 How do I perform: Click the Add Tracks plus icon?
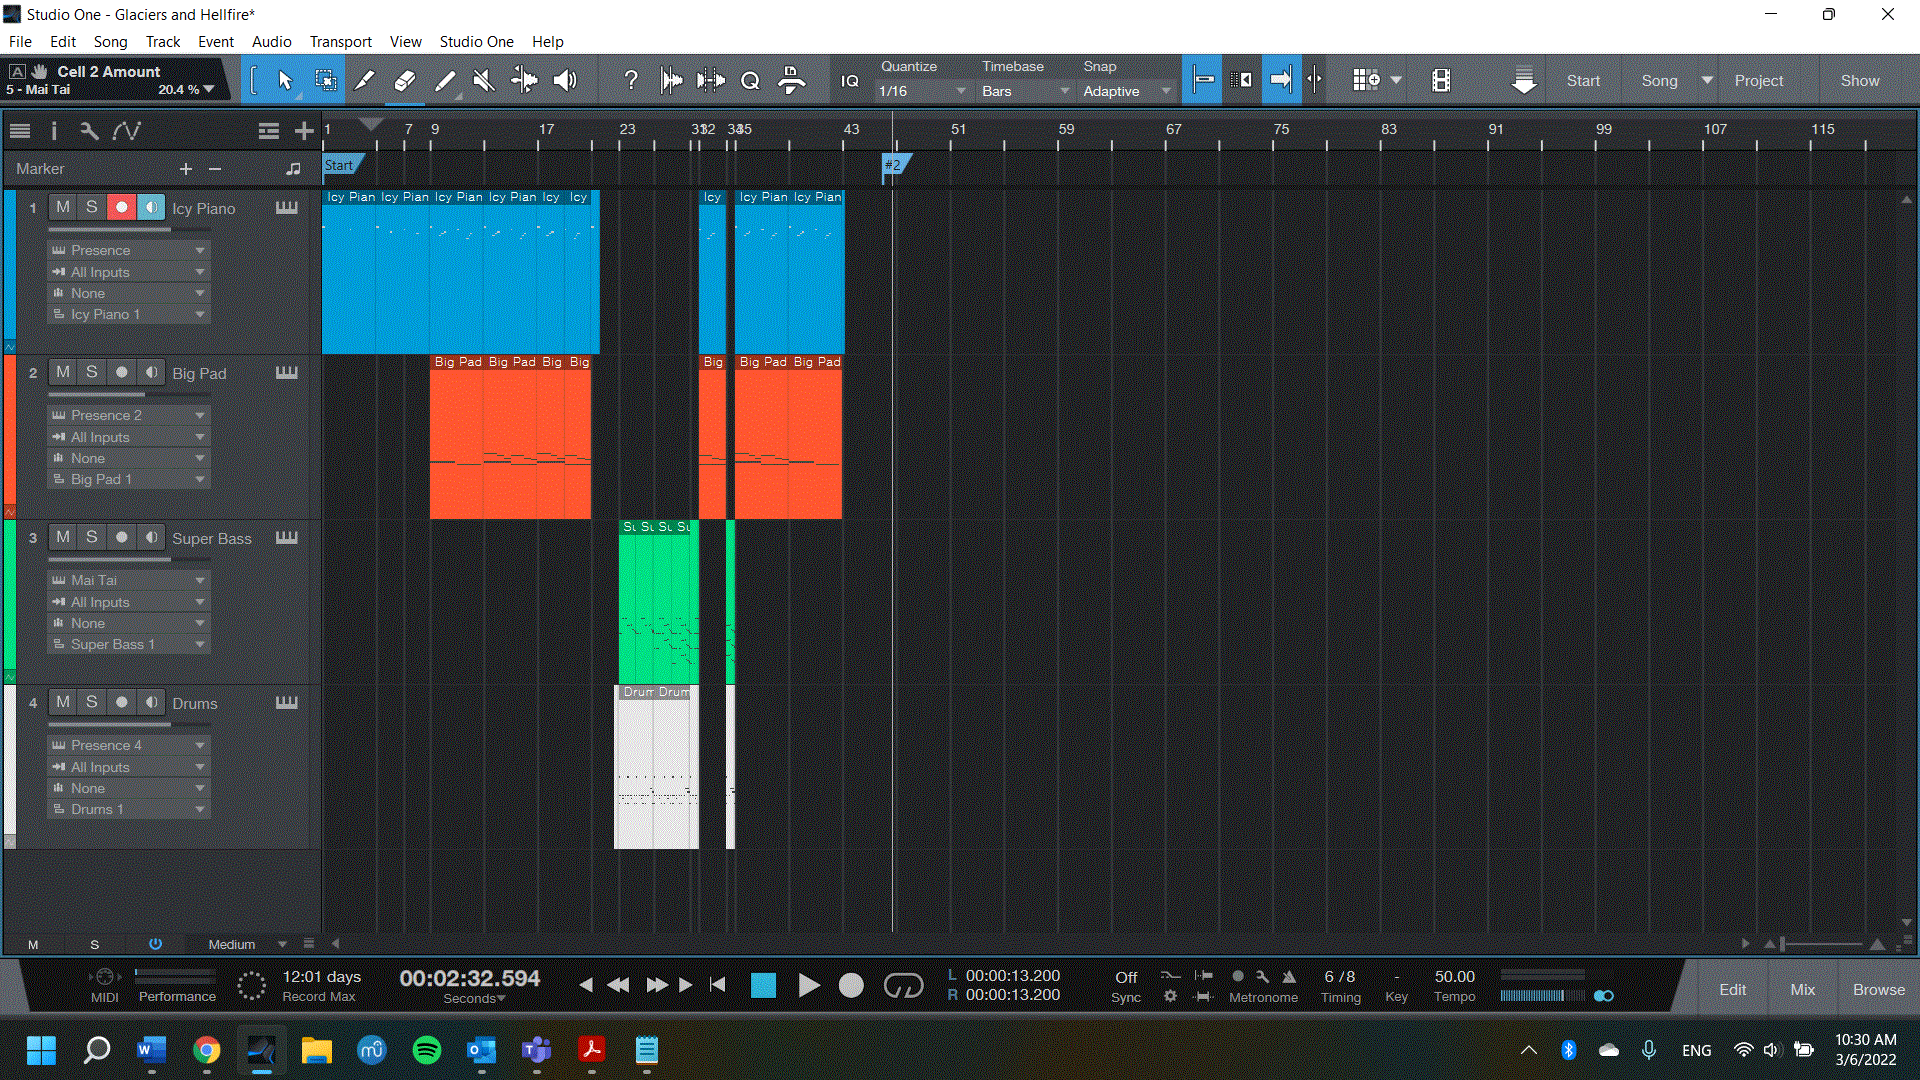pos(304,131)
